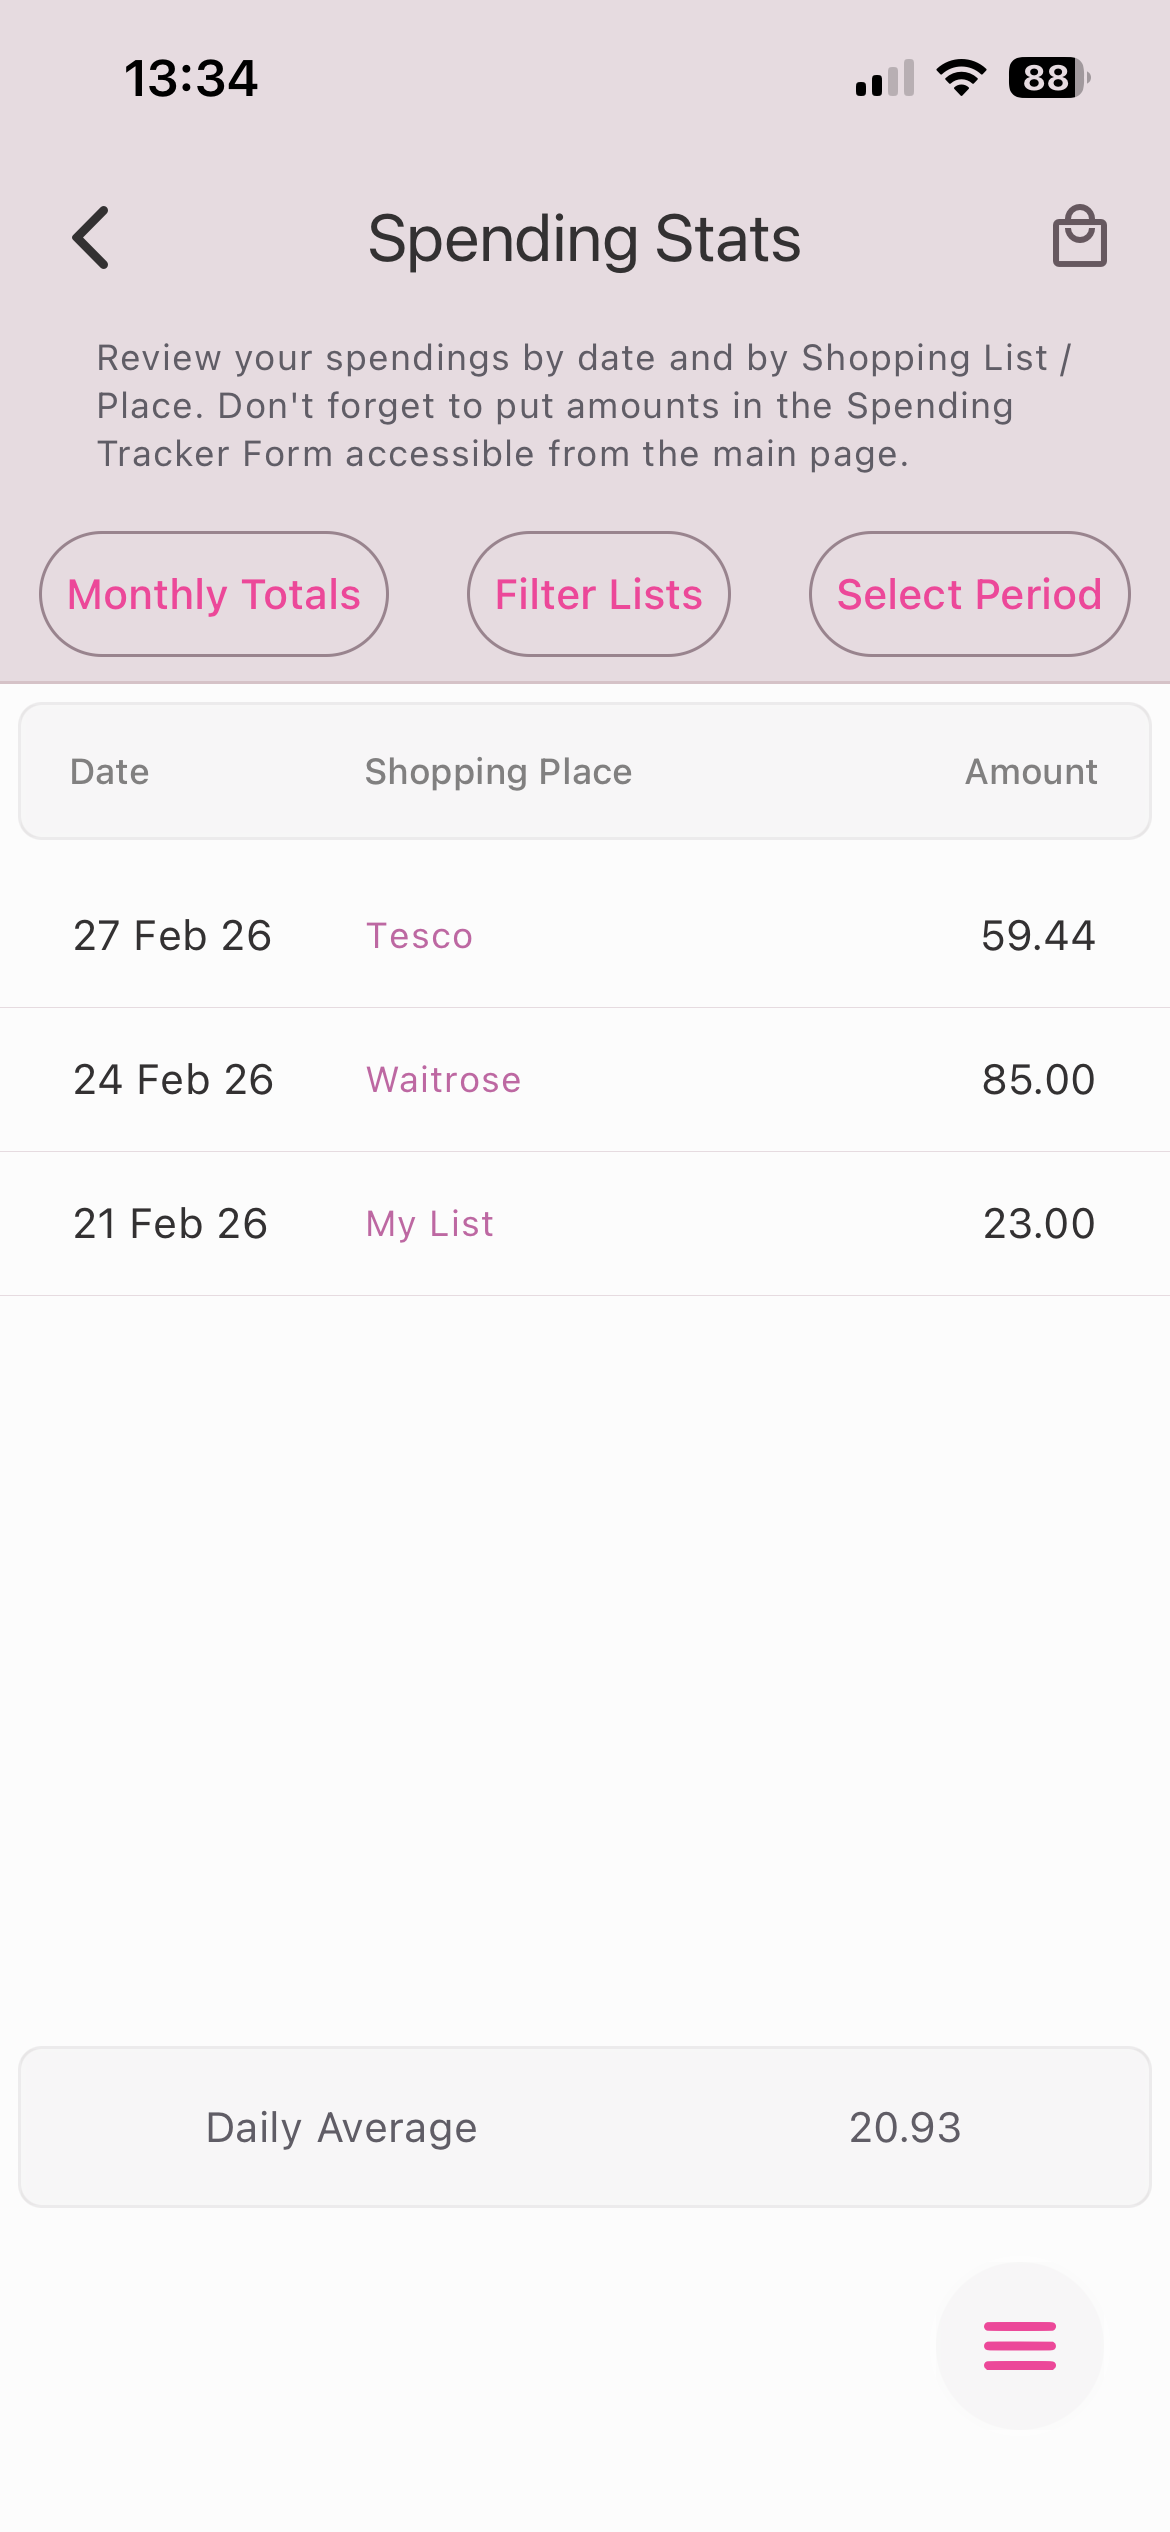Click the Date column header
This screenshot has height=2532, width=1170.
[x=110, y=772]
